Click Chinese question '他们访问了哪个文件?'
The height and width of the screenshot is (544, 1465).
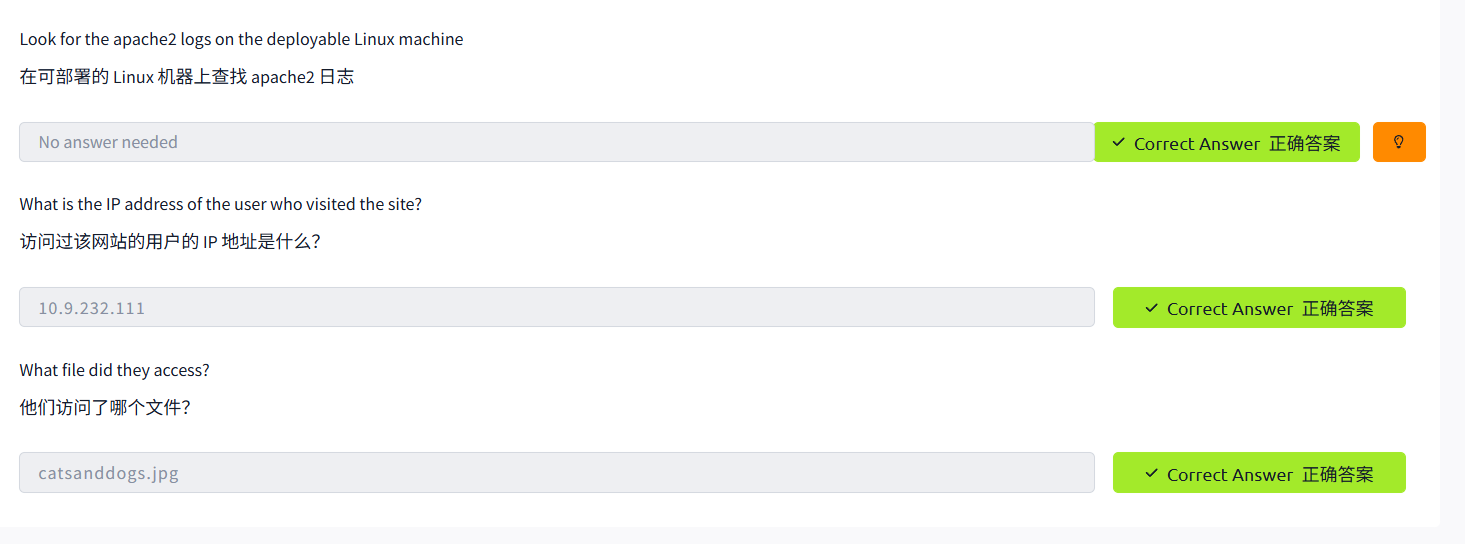105,408
